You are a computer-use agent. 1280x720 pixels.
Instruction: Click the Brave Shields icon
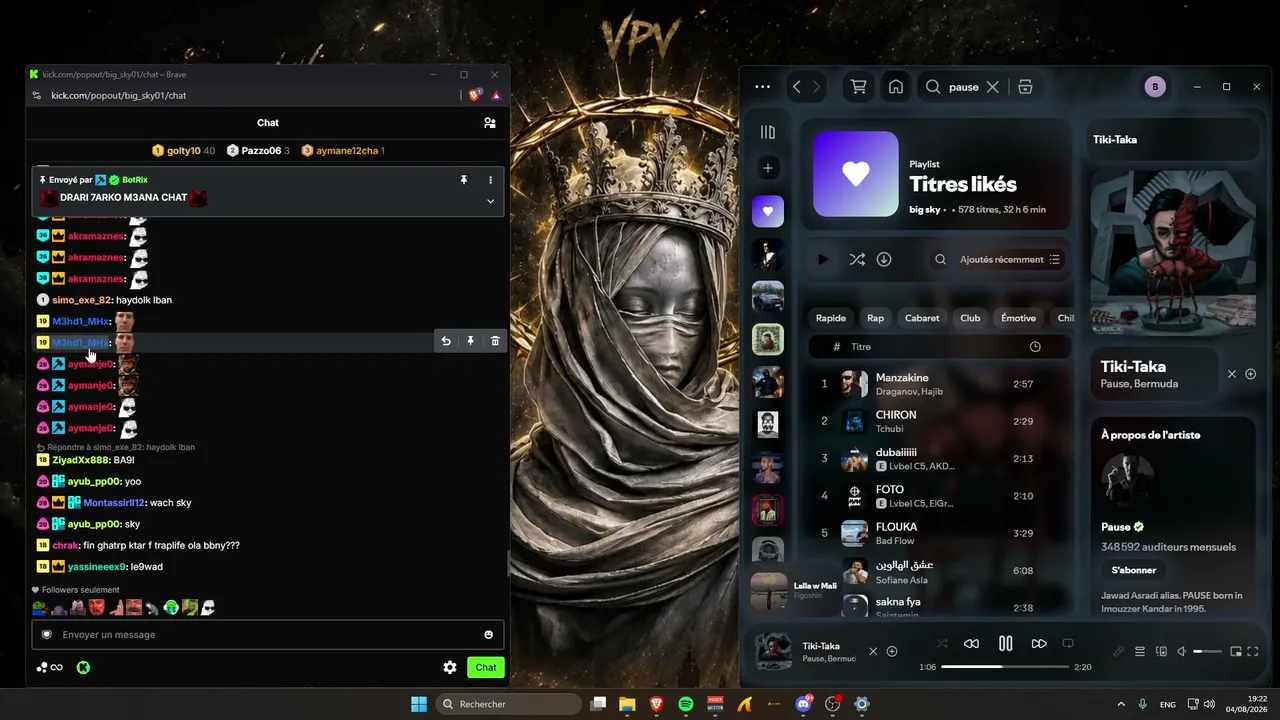(475, 95)
